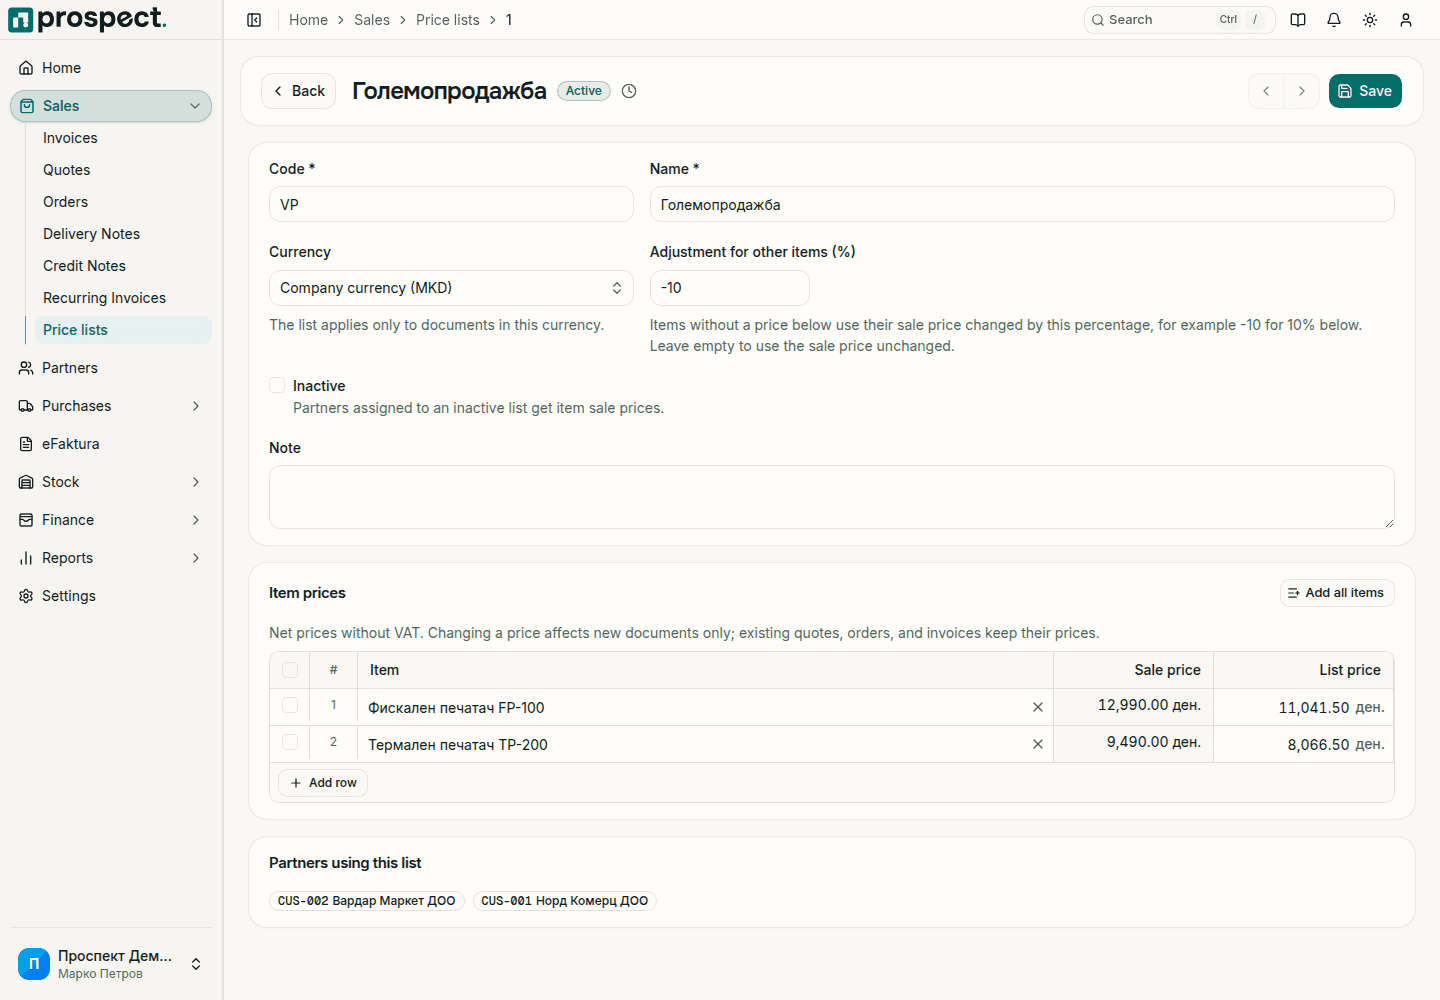Expand the Finance section
This screenshot has width=1440, height=1000.
pyautogui.click(x=196, y=520)
